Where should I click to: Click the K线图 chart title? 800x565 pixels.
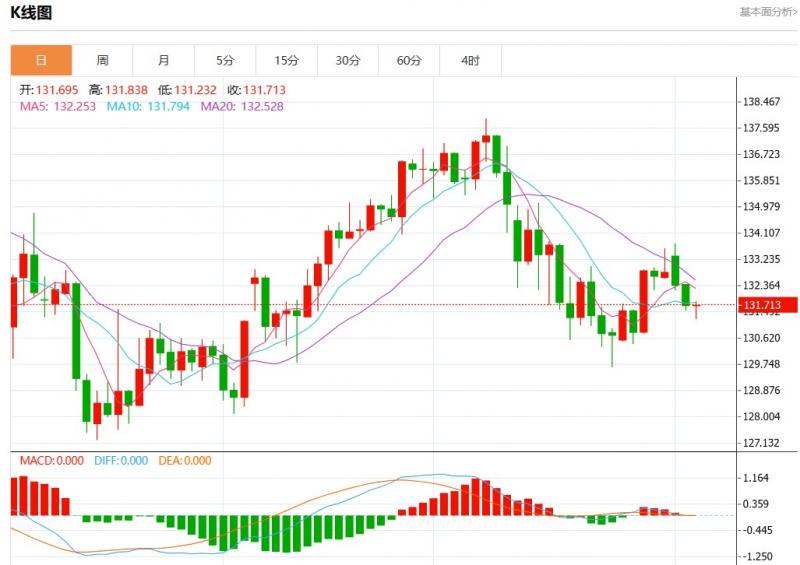pos(31,13)
